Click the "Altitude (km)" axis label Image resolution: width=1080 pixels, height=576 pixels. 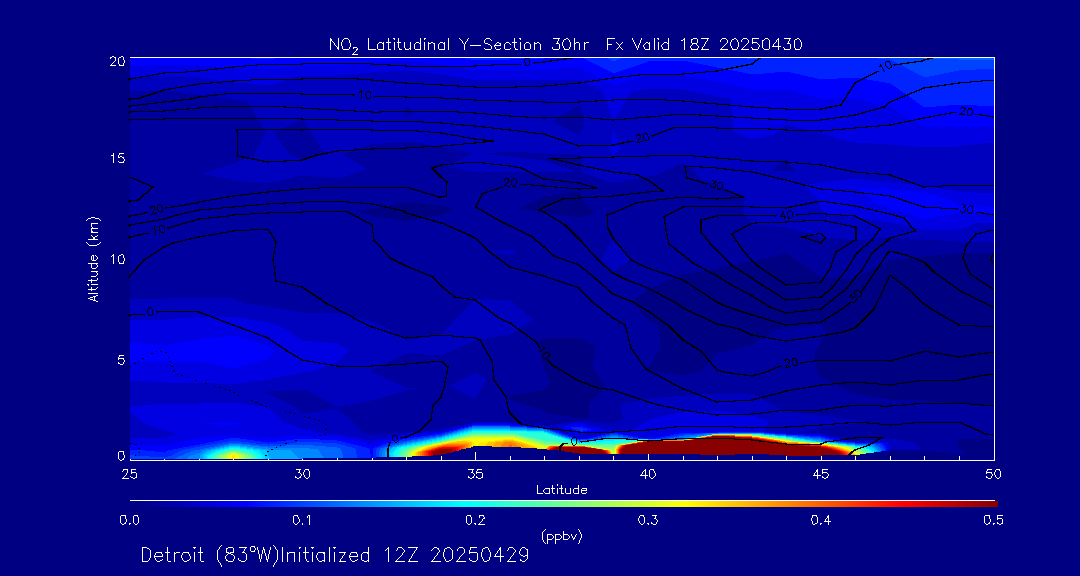tap(94, 259)
